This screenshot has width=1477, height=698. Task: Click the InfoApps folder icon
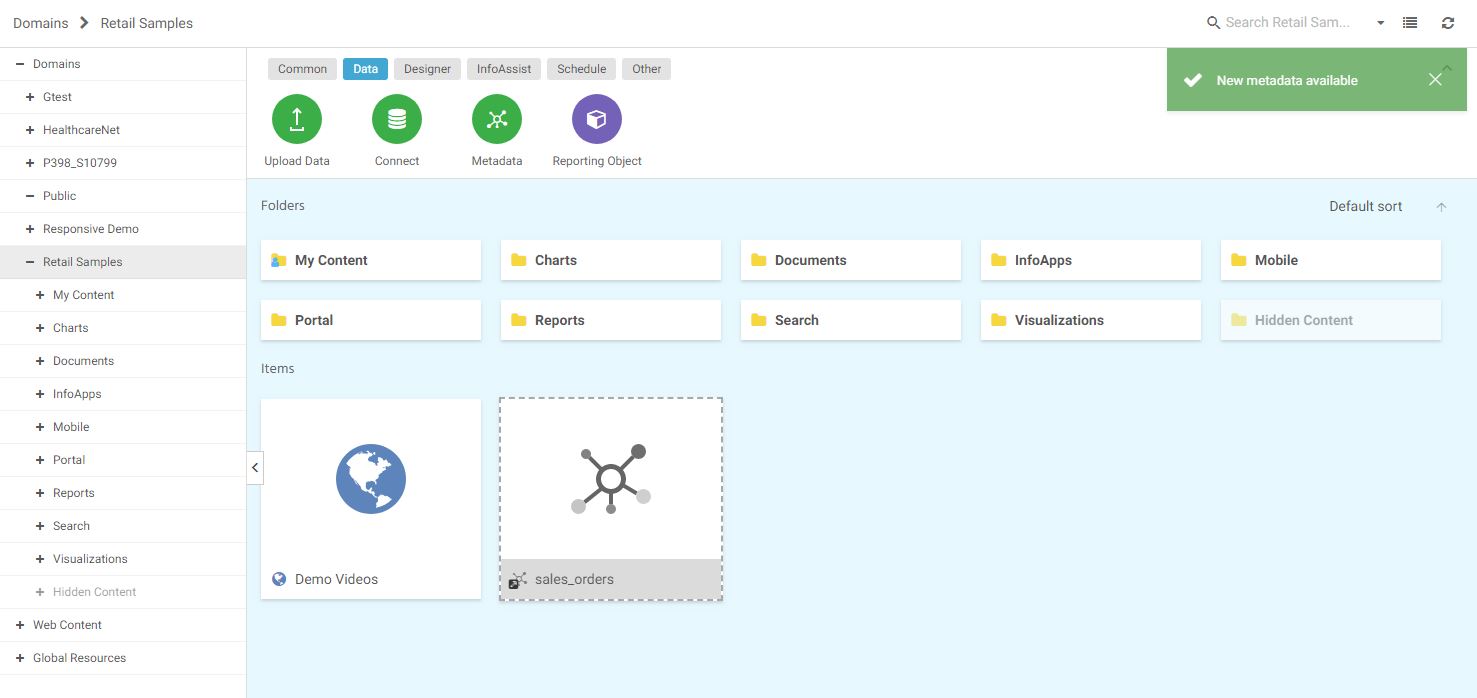(x=999, y=260)
